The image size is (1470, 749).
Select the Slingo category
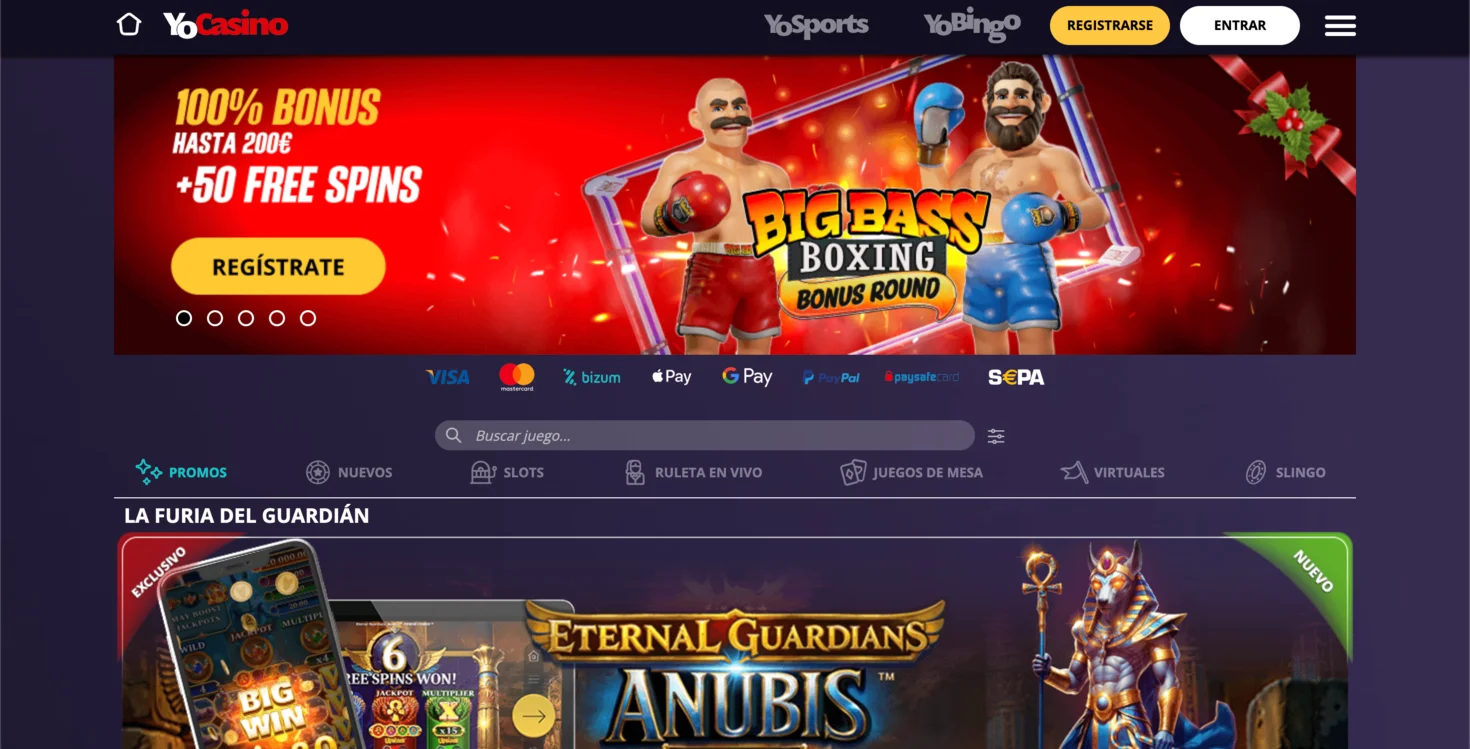(x=1285, y=472)
